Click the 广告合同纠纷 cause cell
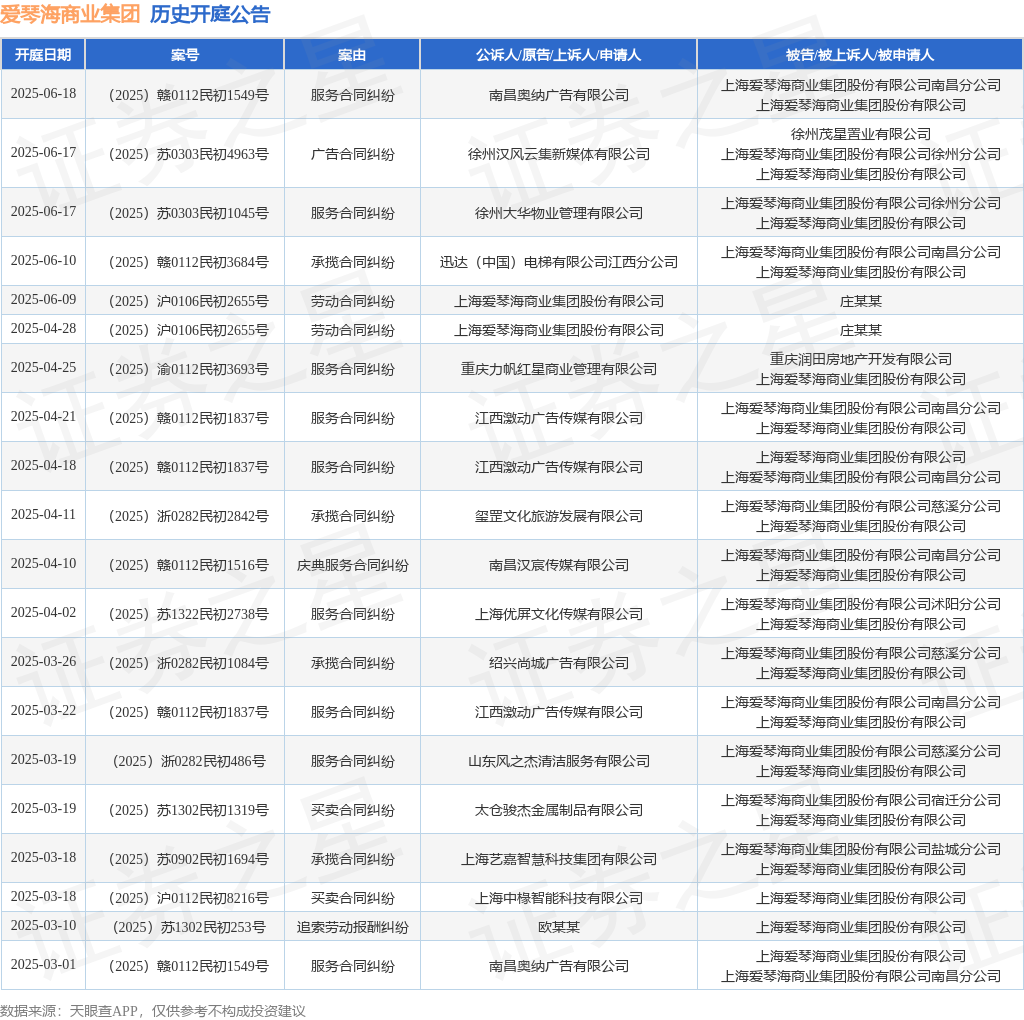Image resolution: width=1024 pixels, height=1020 pixels. 353,154
